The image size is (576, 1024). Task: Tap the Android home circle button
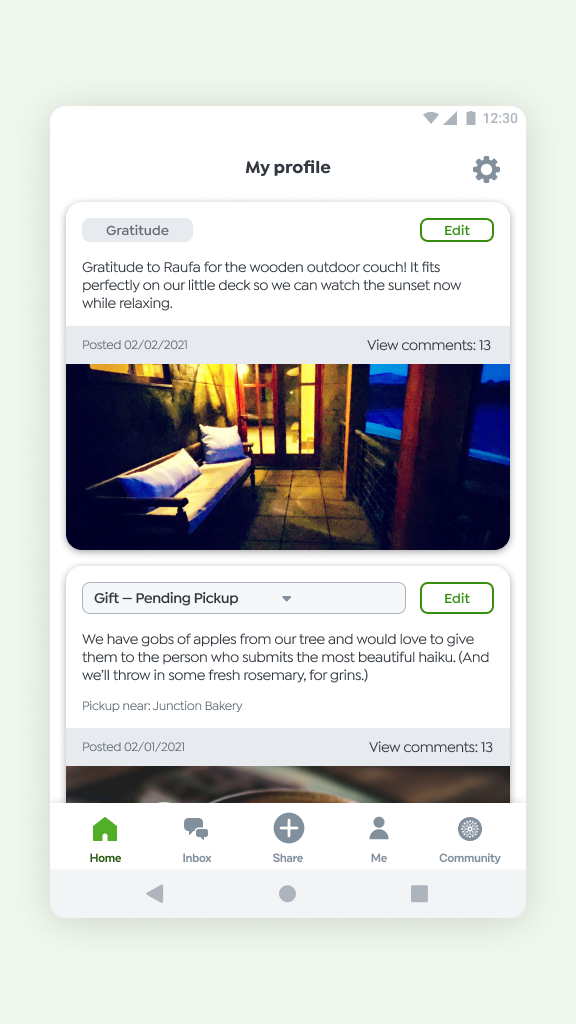tap(287, 893)
